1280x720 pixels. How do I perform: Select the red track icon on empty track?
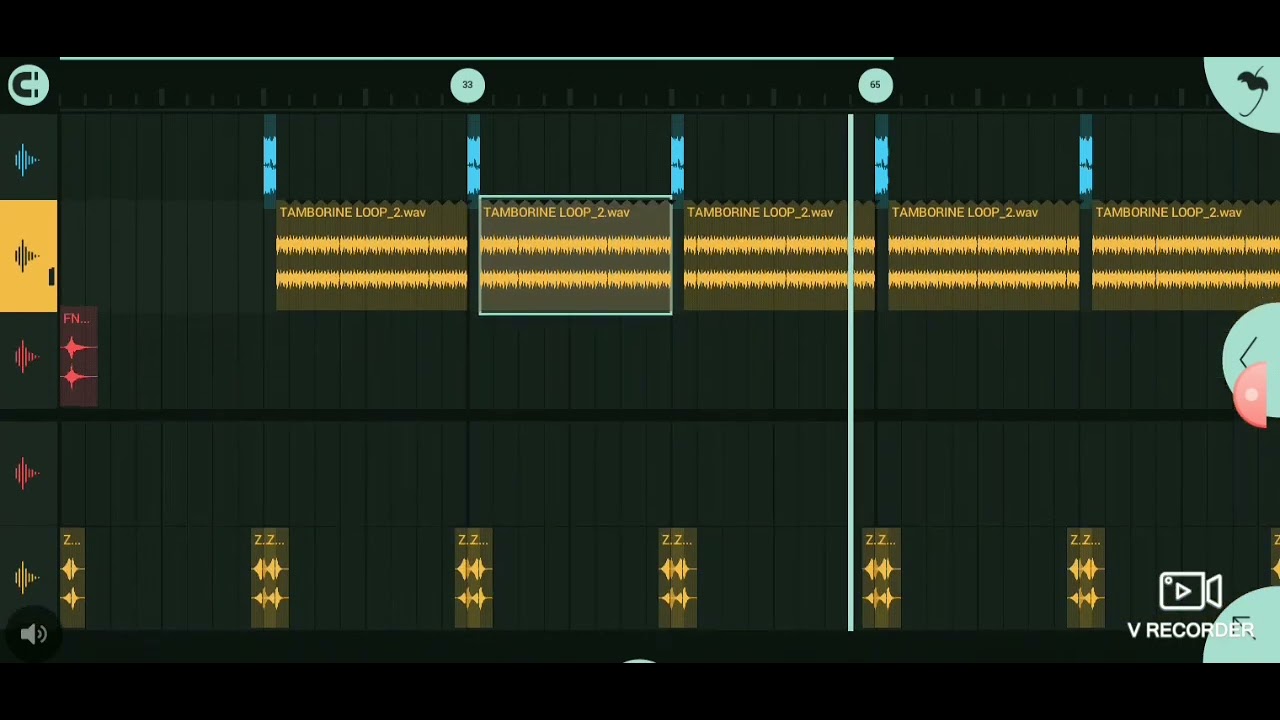pyautogui.click(x=27, y=472)
